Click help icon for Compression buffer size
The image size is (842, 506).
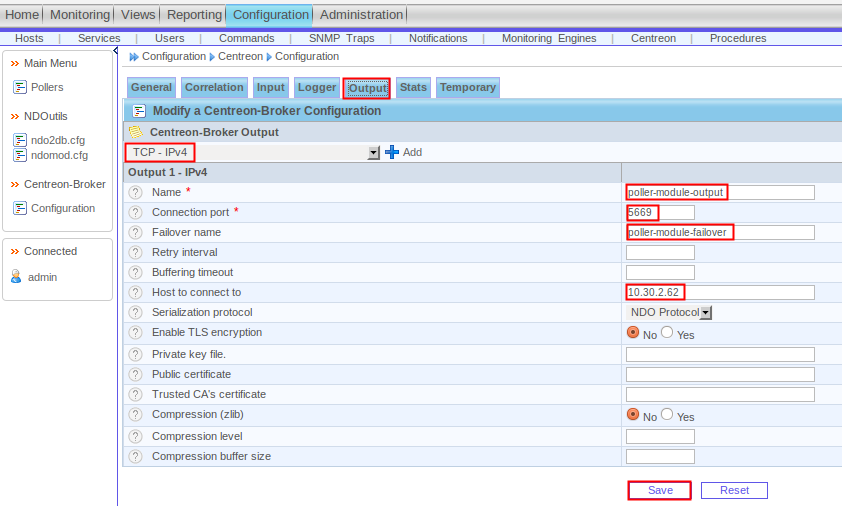click(x=135, y=456)
